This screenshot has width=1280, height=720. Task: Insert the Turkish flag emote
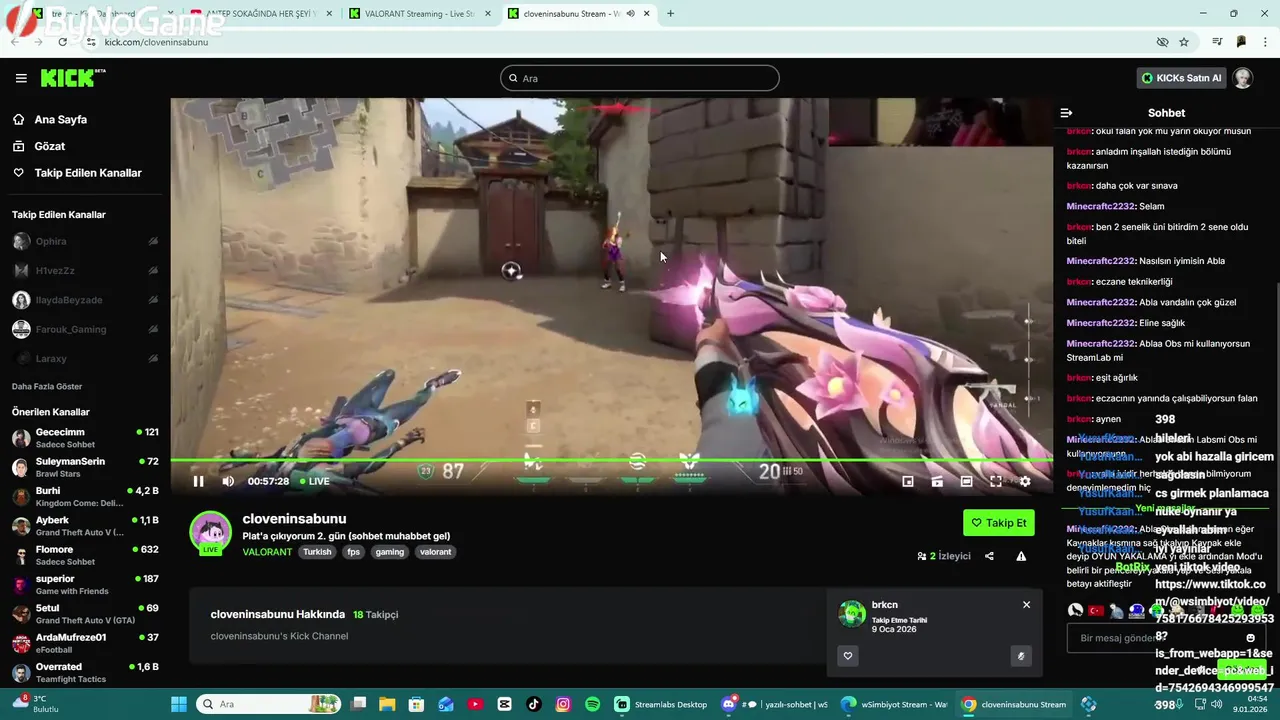coord(1096,611)
